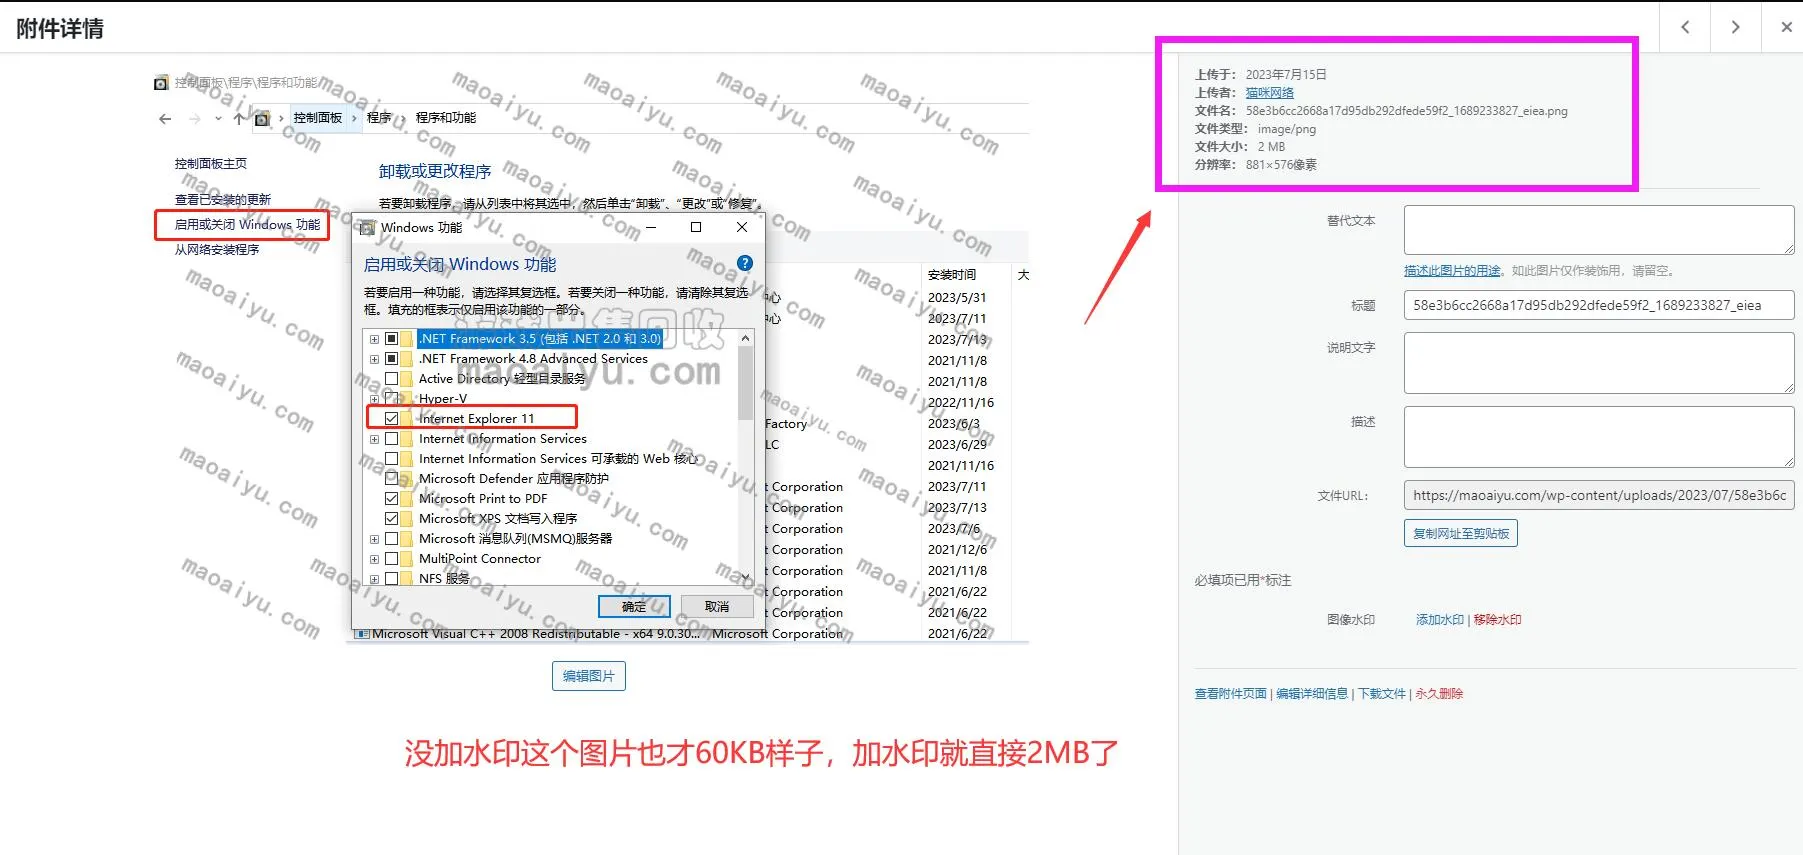Viewport: 1803px width, 855px height.
Task: Focus the 标题 input field
Action: pos(1599,305)
